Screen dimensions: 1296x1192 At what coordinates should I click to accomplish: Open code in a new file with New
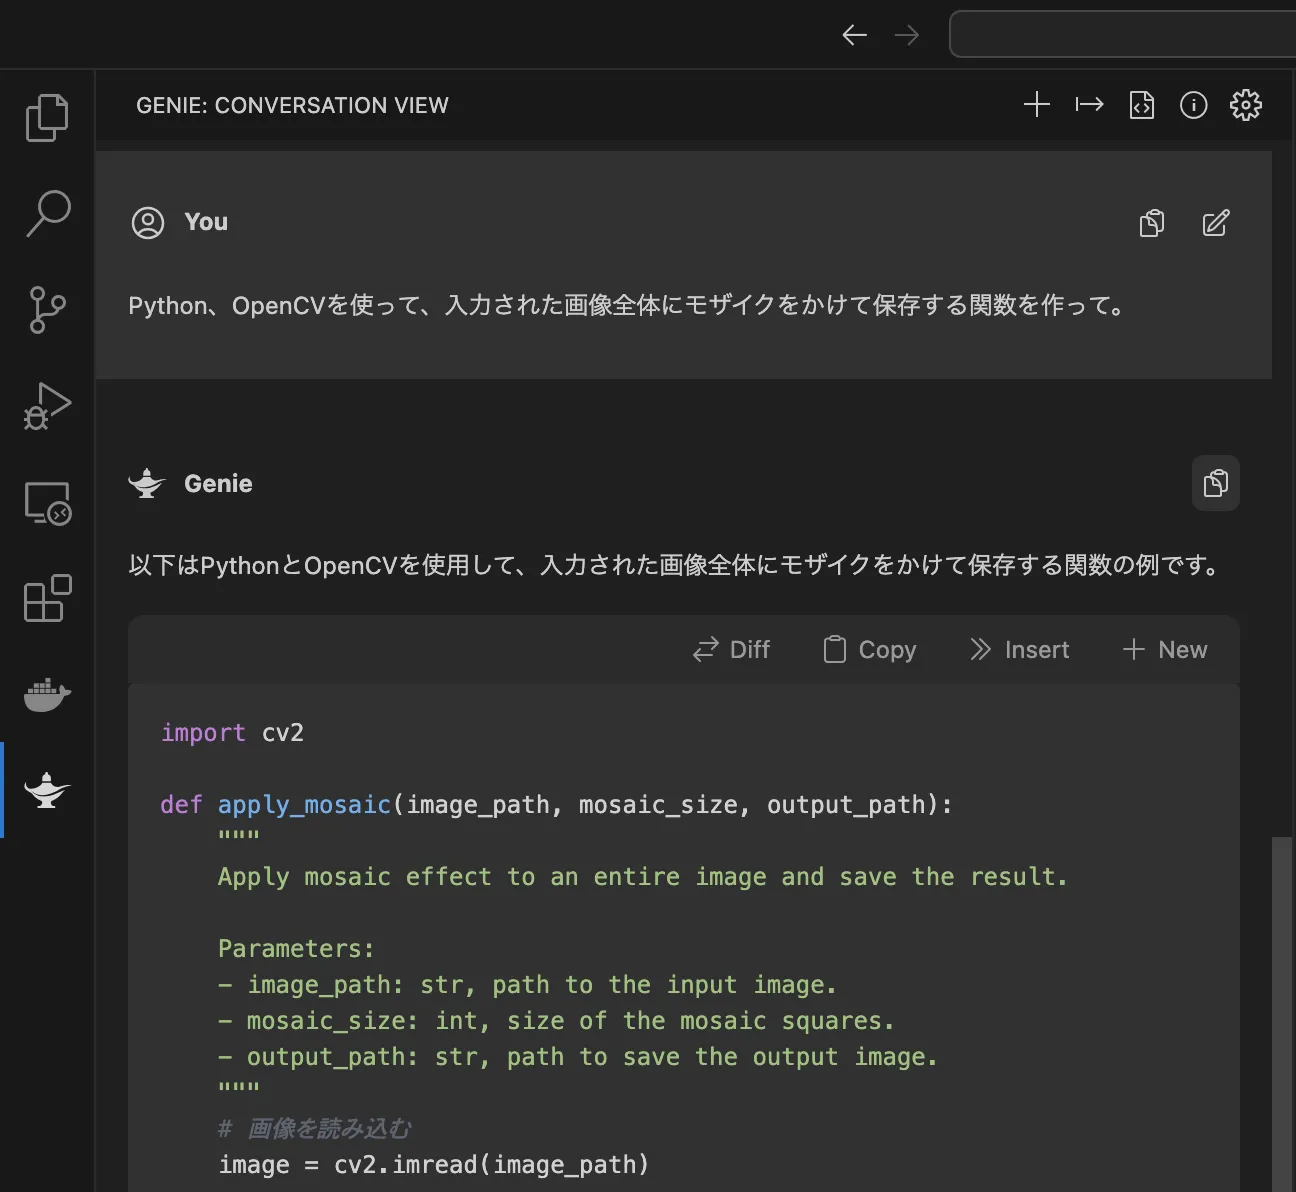click(1164, 649)
